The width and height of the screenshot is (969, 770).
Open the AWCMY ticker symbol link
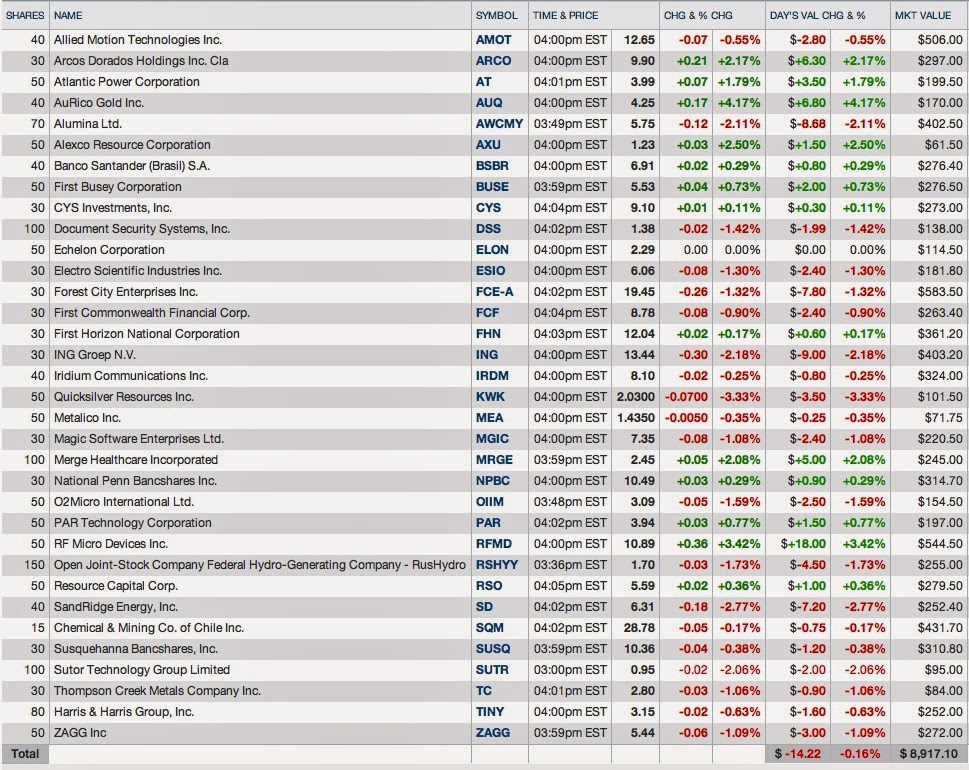[x=499, y=124]
